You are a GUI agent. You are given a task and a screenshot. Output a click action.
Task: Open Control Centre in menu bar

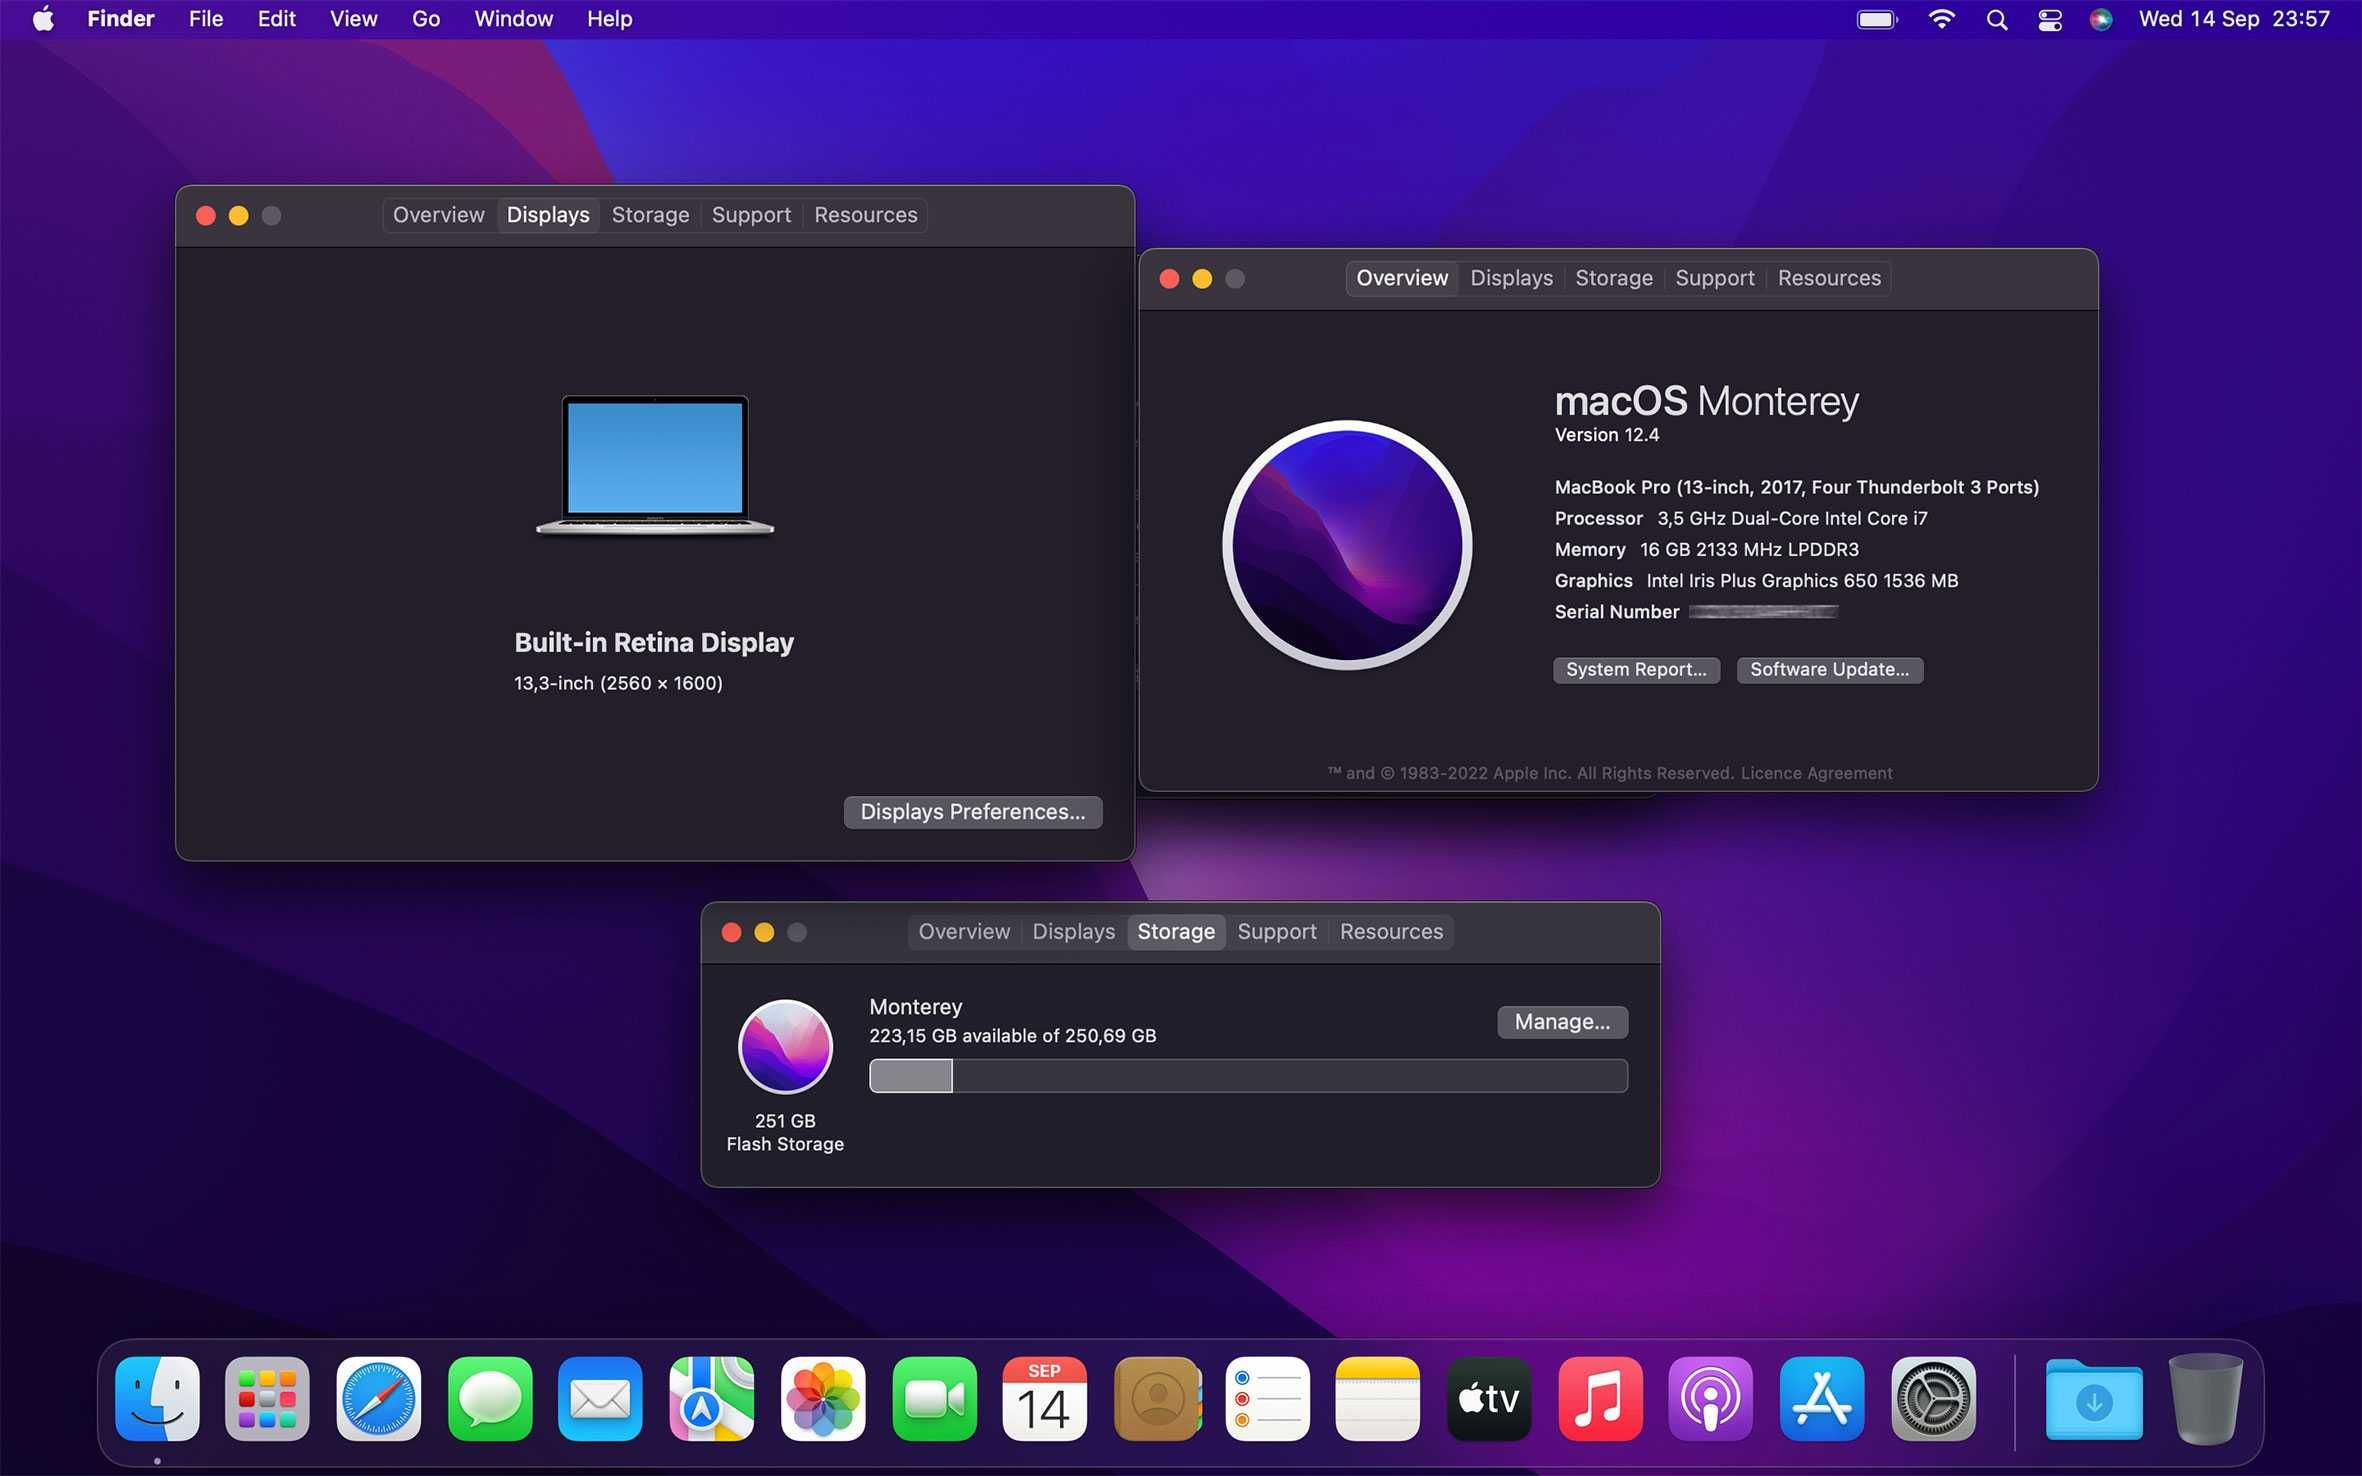click(2050, 19)
